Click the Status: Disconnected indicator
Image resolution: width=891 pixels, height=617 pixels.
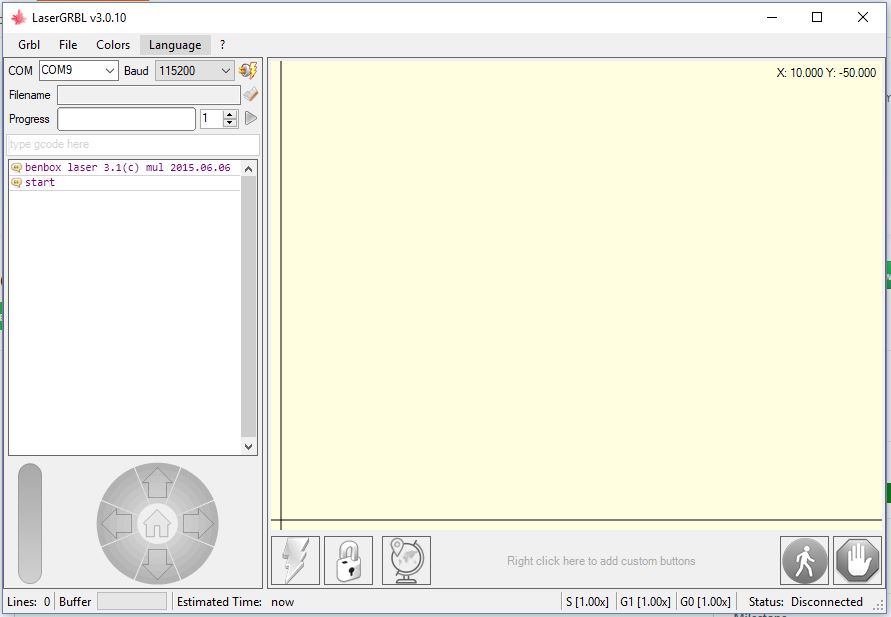point(805,602)
